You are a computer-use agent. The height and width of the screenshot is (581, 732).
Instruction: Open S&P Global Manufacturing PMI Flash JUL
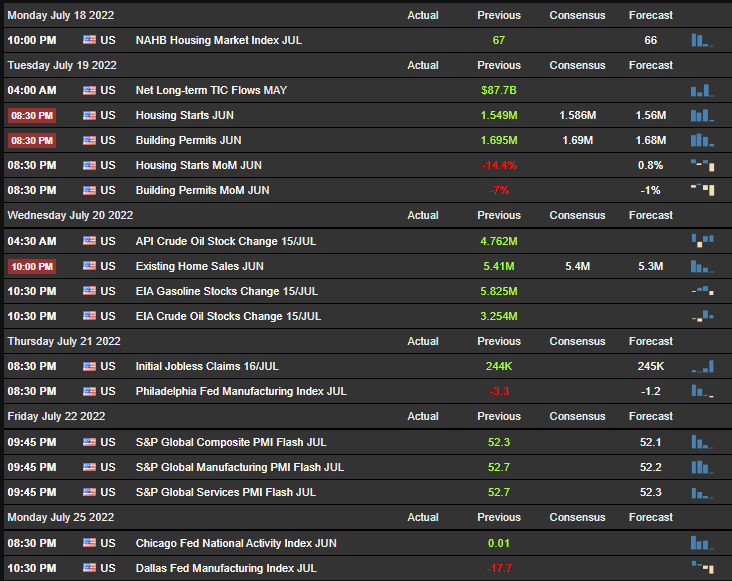click(239, 467)
